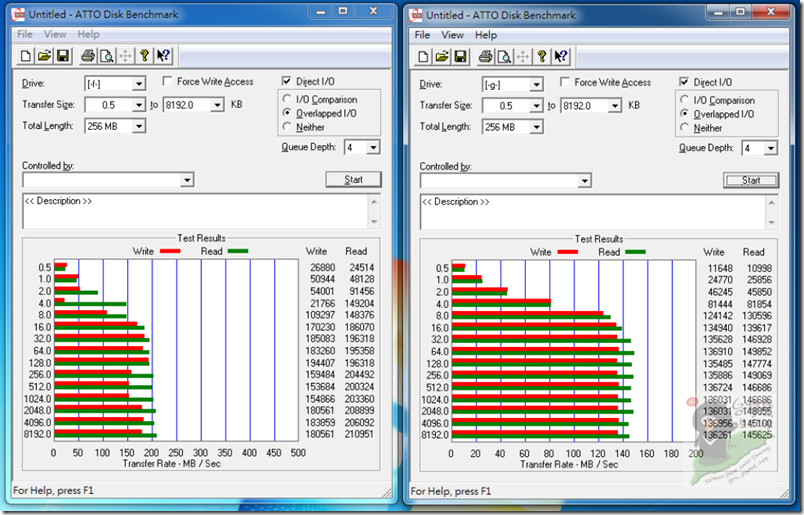Click New file icon in left window toolbar
Screen dimensions: 804x515
pyautogui.click(x=25, y=55)
